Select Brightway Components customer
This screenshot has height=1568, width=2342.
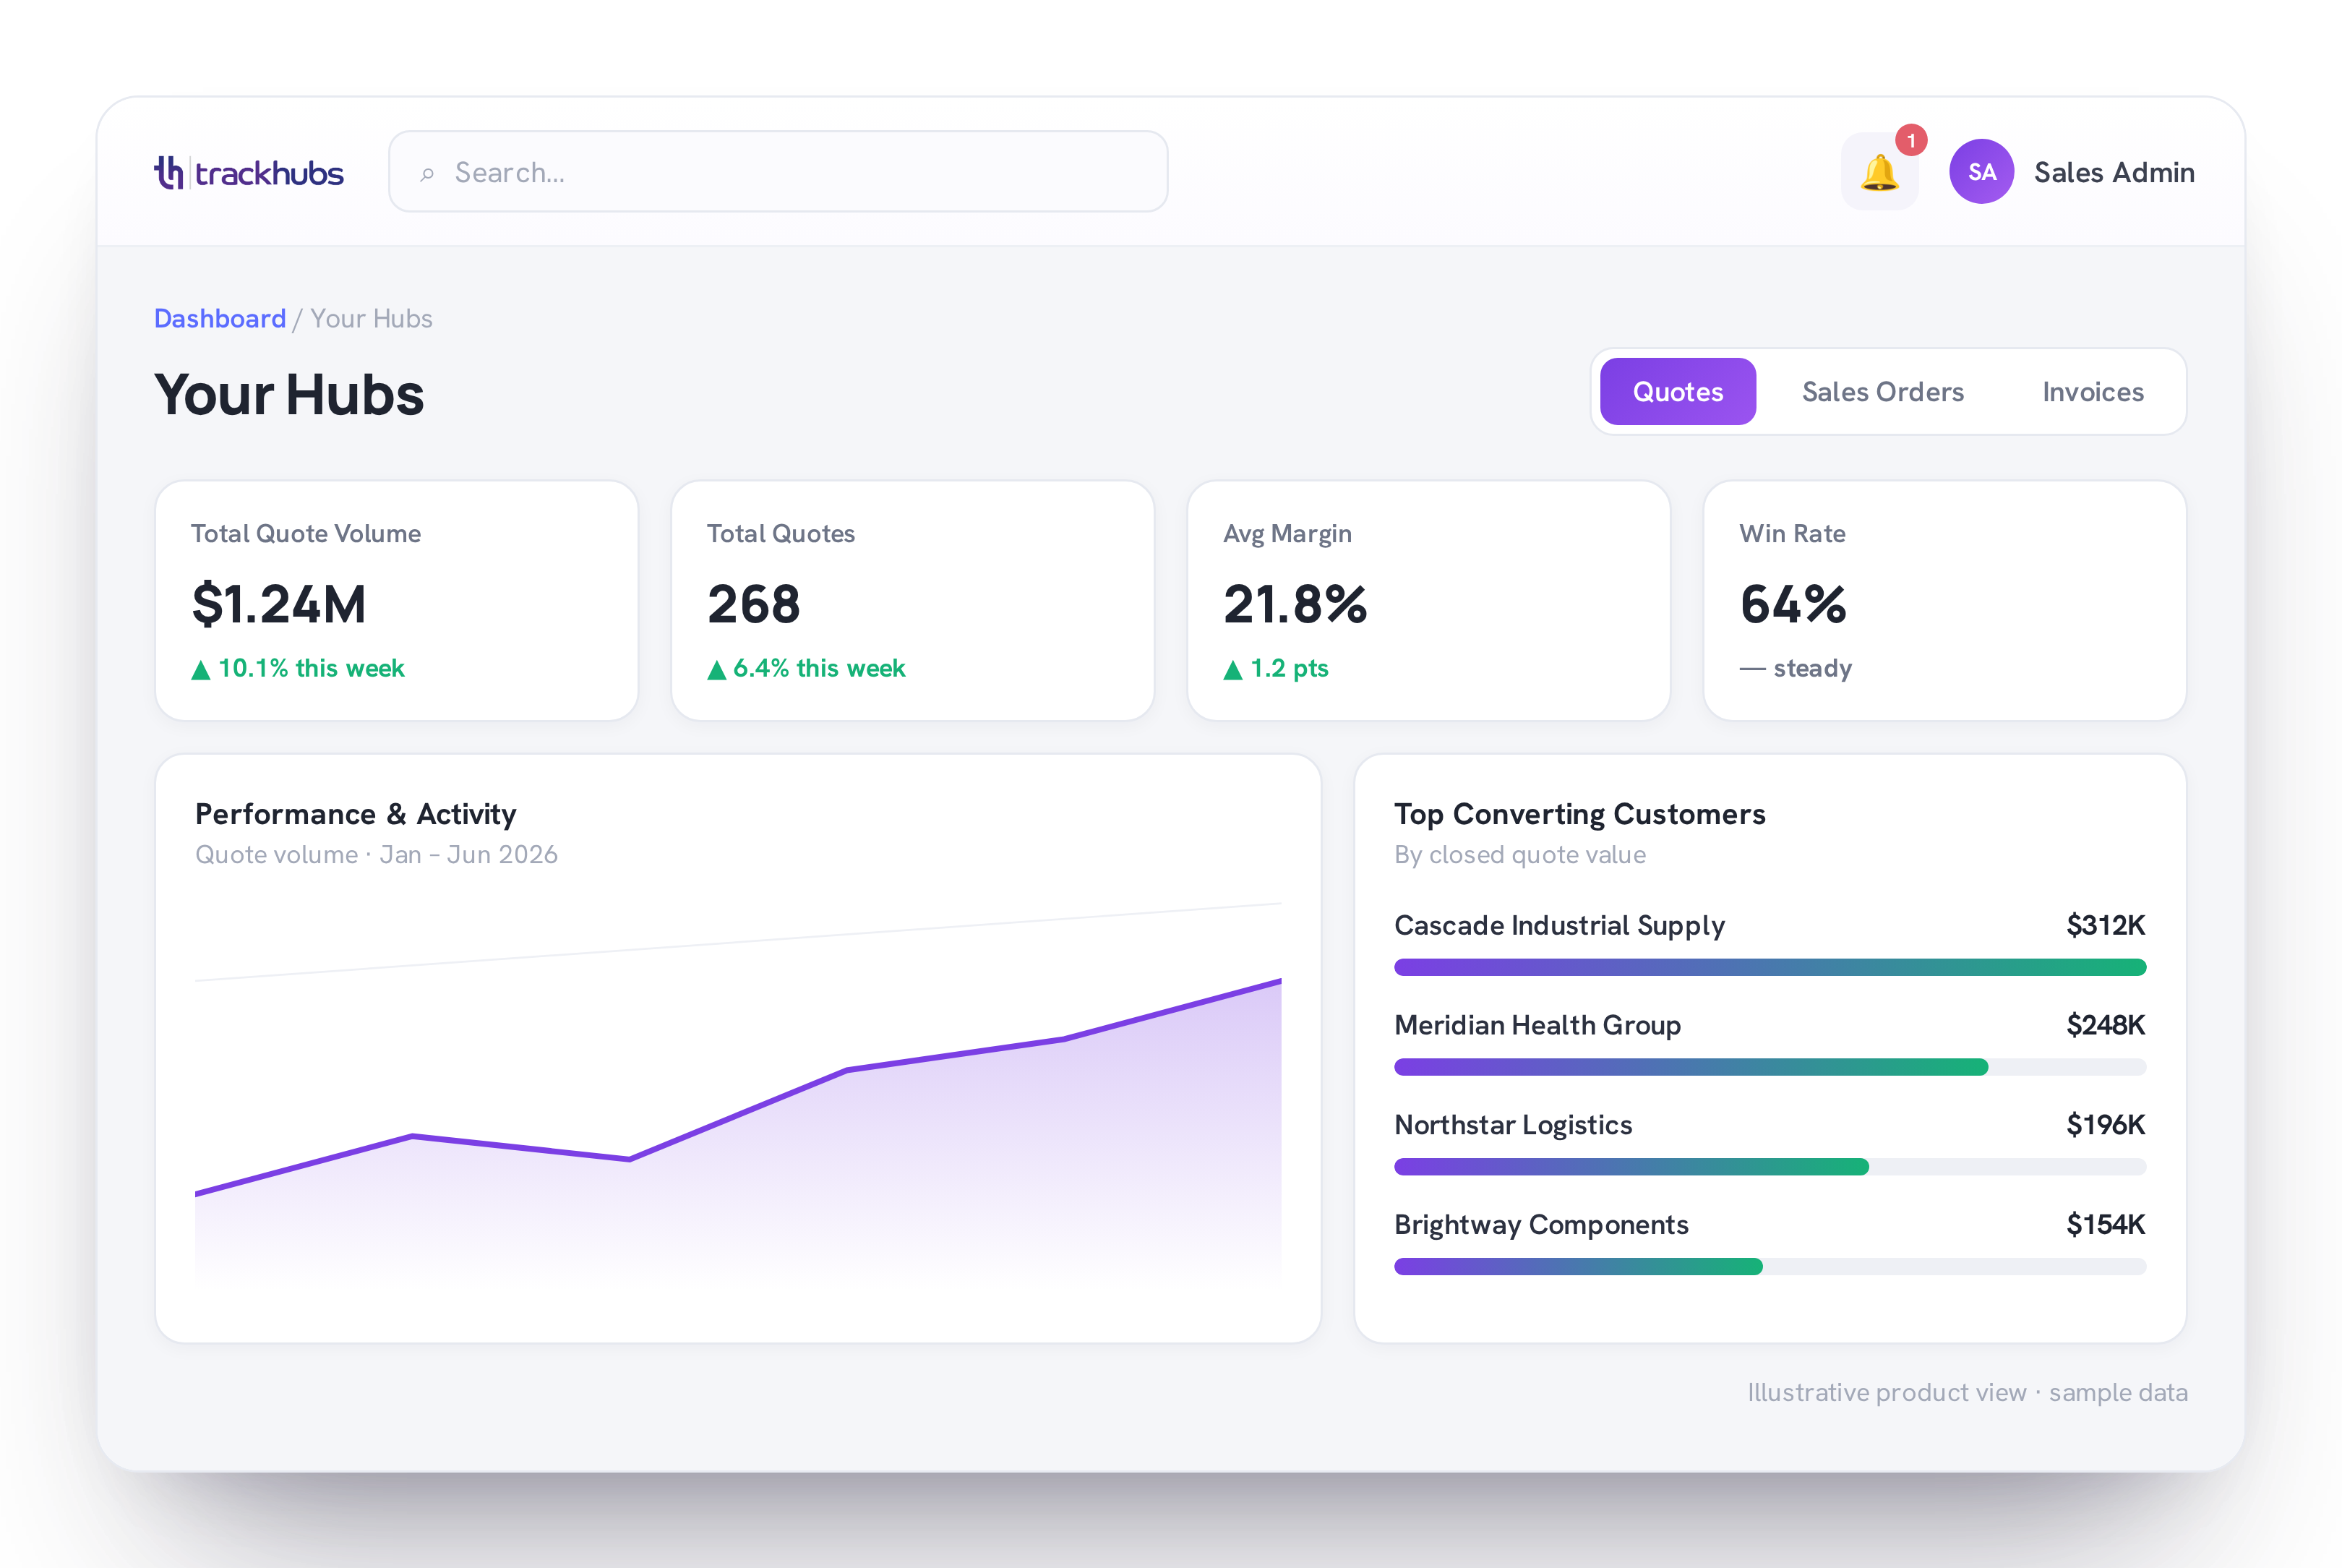click(1541, 1225)
